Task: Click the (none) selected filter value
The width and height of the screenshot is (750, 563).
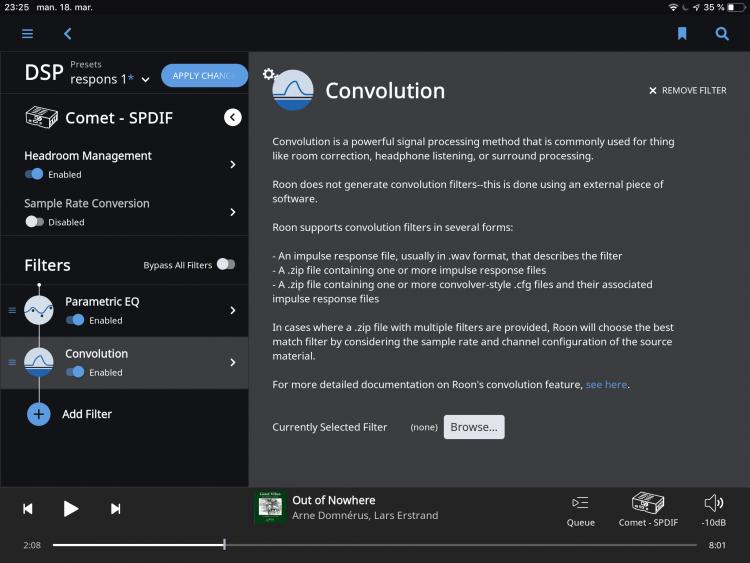Action: click(424, 427)
